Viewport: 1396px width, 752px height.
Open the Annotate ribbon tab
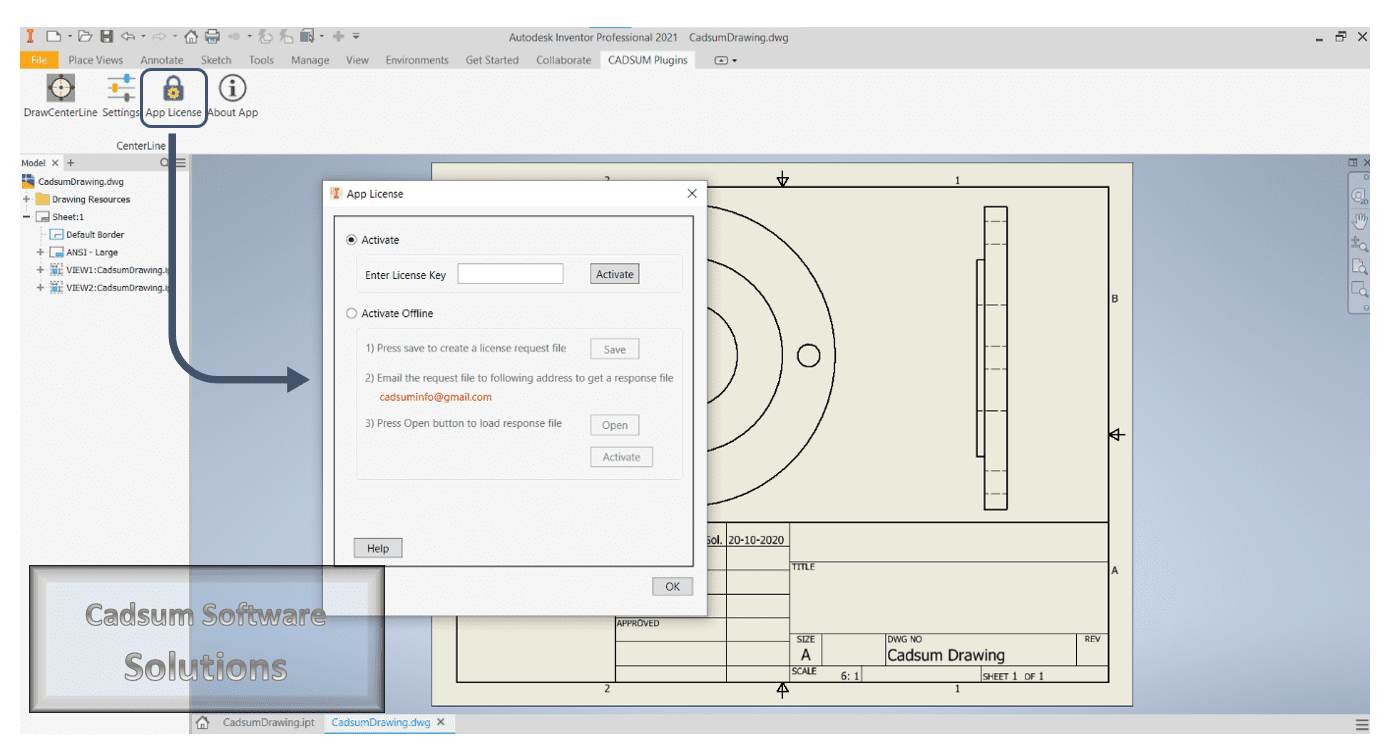pos(162,60)
